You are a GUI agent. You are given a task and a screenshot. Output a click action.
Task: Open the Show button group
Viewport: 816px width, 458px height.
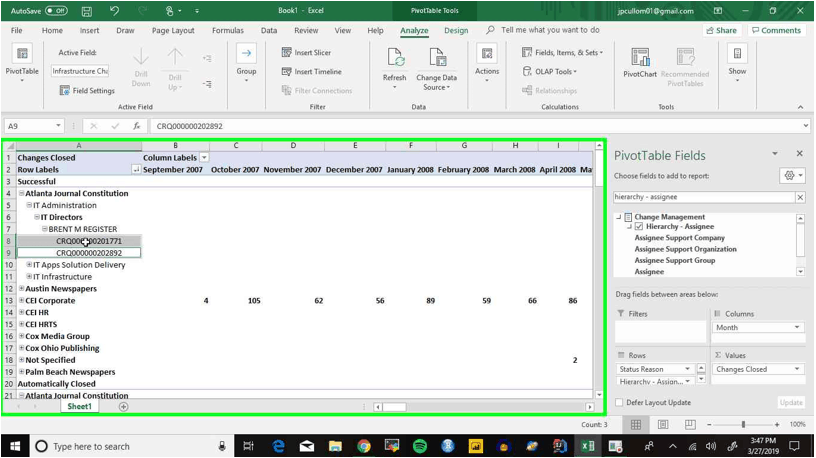(x=737, y=63)
